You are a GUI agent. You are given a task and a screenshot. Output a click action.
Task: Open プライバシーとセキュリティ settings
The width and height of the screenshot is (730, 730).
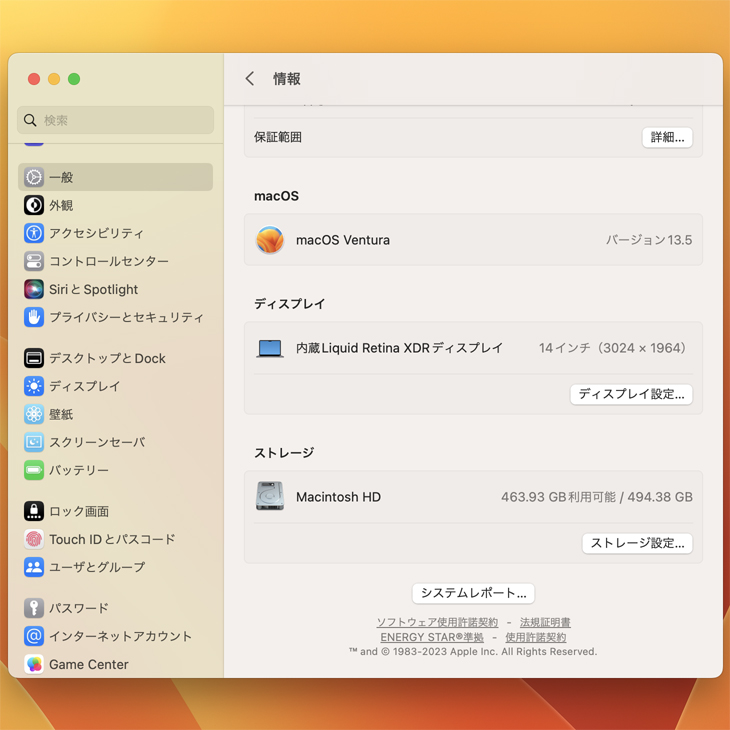pyautogui.click(x=115, y=317)
